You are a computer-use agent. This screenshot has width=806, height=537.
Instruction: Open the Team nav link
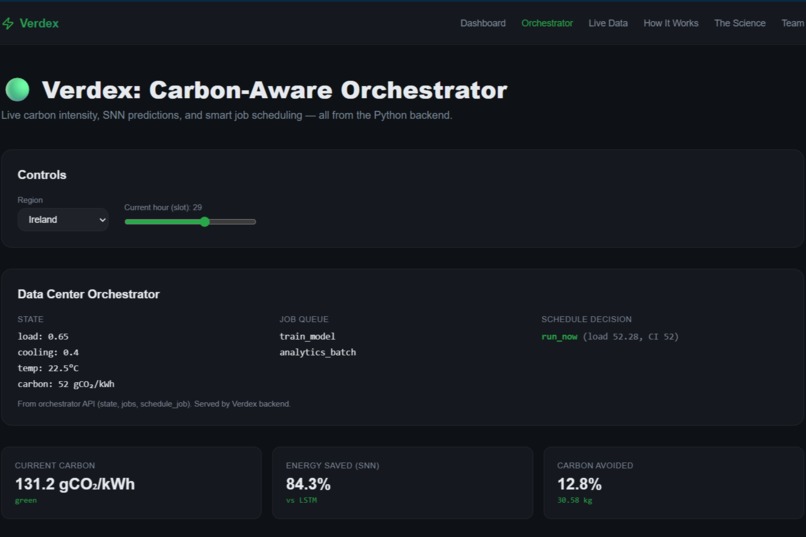[x=793, y=23]
